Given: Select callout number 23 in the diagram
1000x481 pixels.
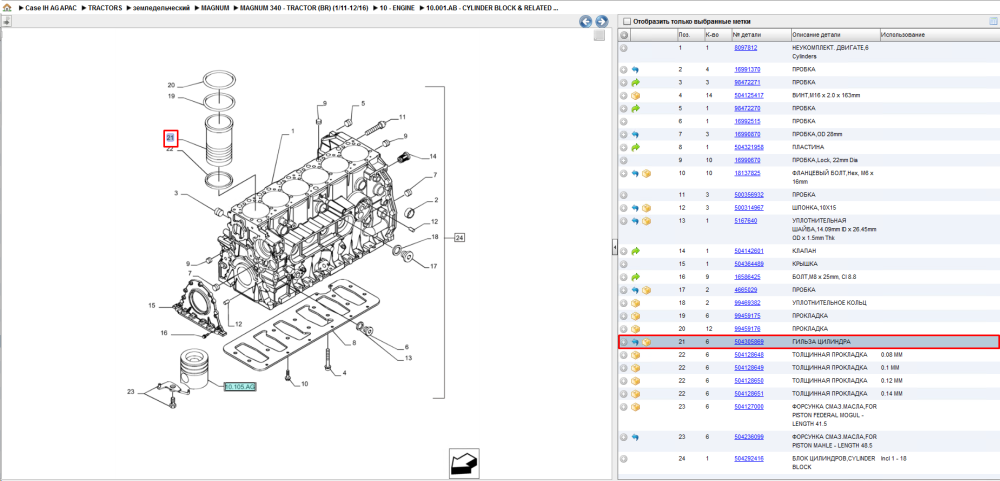Looking at the screenshot, I should point(131,392).
